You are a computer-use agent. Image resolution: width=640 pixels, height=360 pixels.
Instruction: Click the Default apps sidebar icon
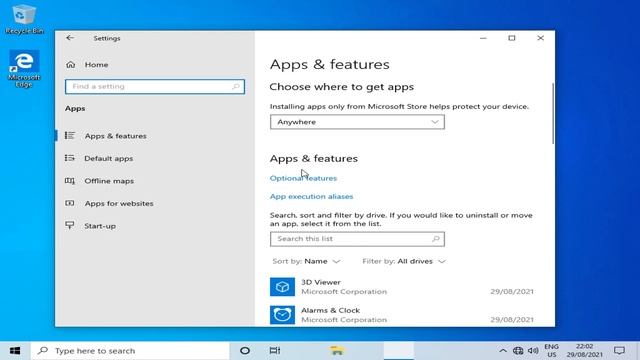point(70,158)
